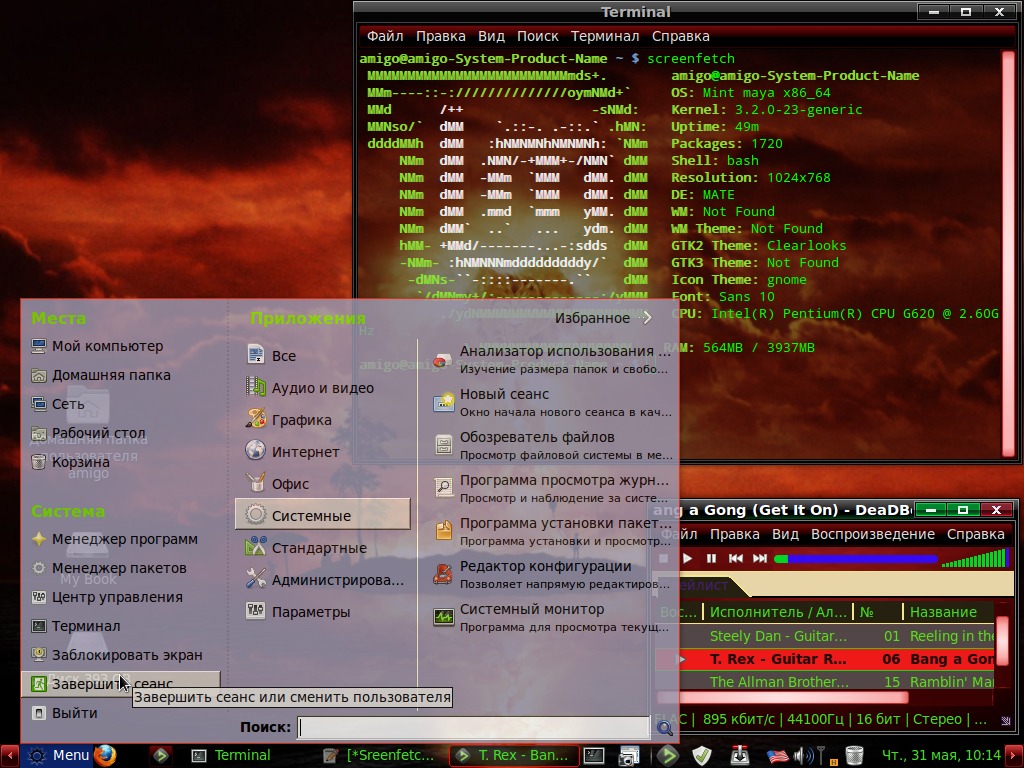The width and height of the screenshot is (1024, 768).
Task: Click the Поиск input field
Action: [473, 727]
